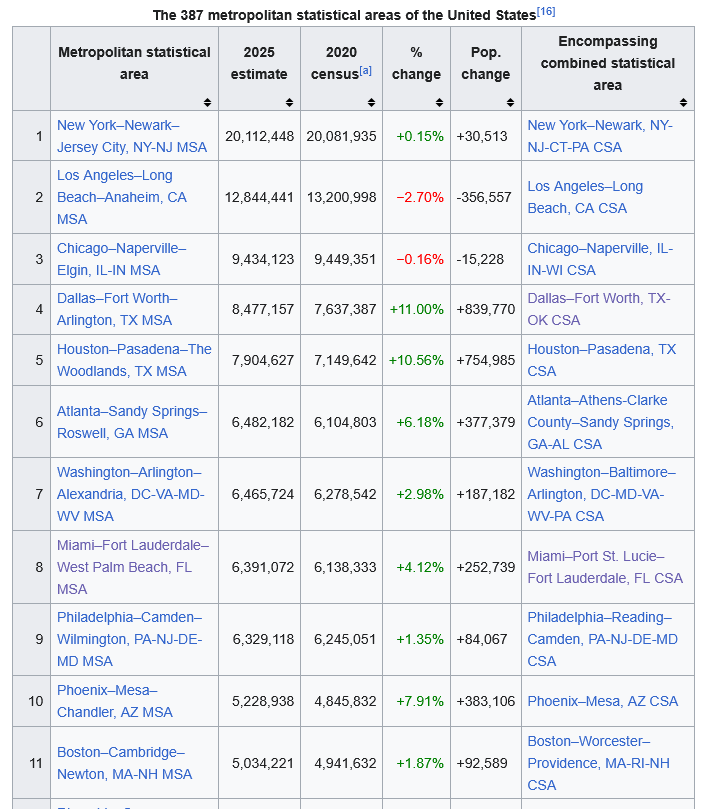Open Chicago–Naperville–Elgin MSA link
Image resolution: width=711 pixels, height=809 pixels.
[x=121, y=259]
